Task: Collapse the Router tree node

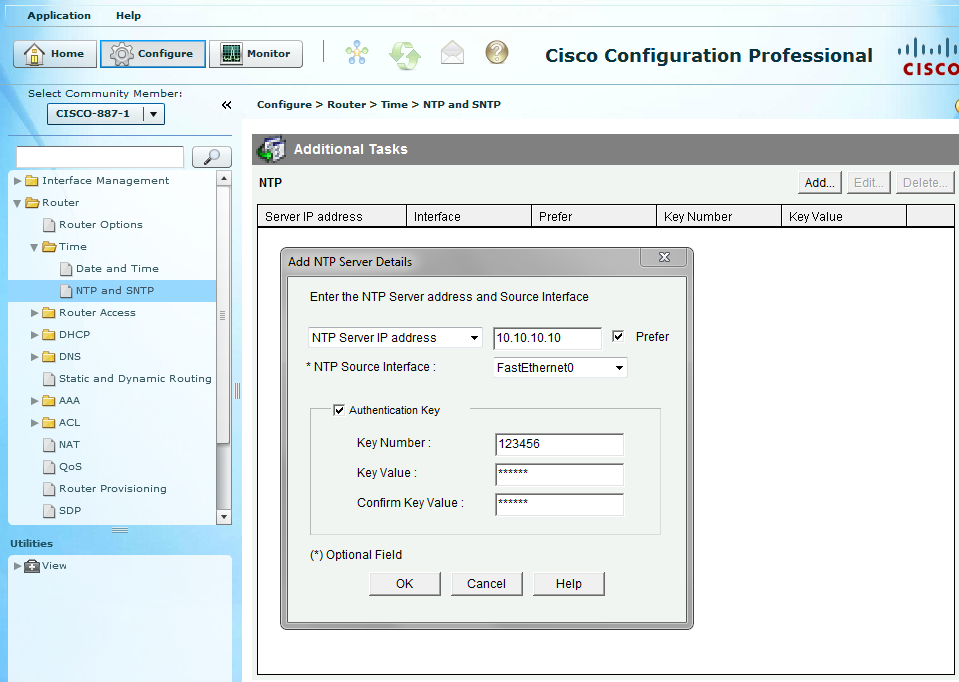Action: point(17,203)
